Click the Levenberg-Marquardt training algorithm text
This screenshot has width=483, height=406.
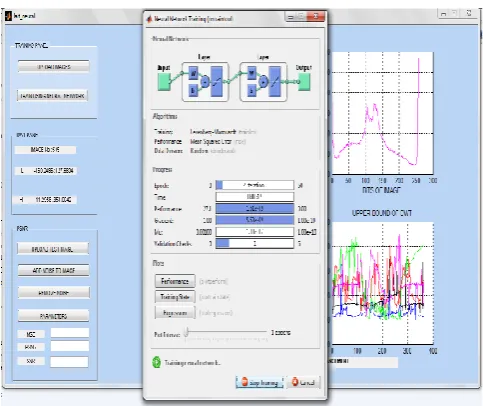coord(213,132)
